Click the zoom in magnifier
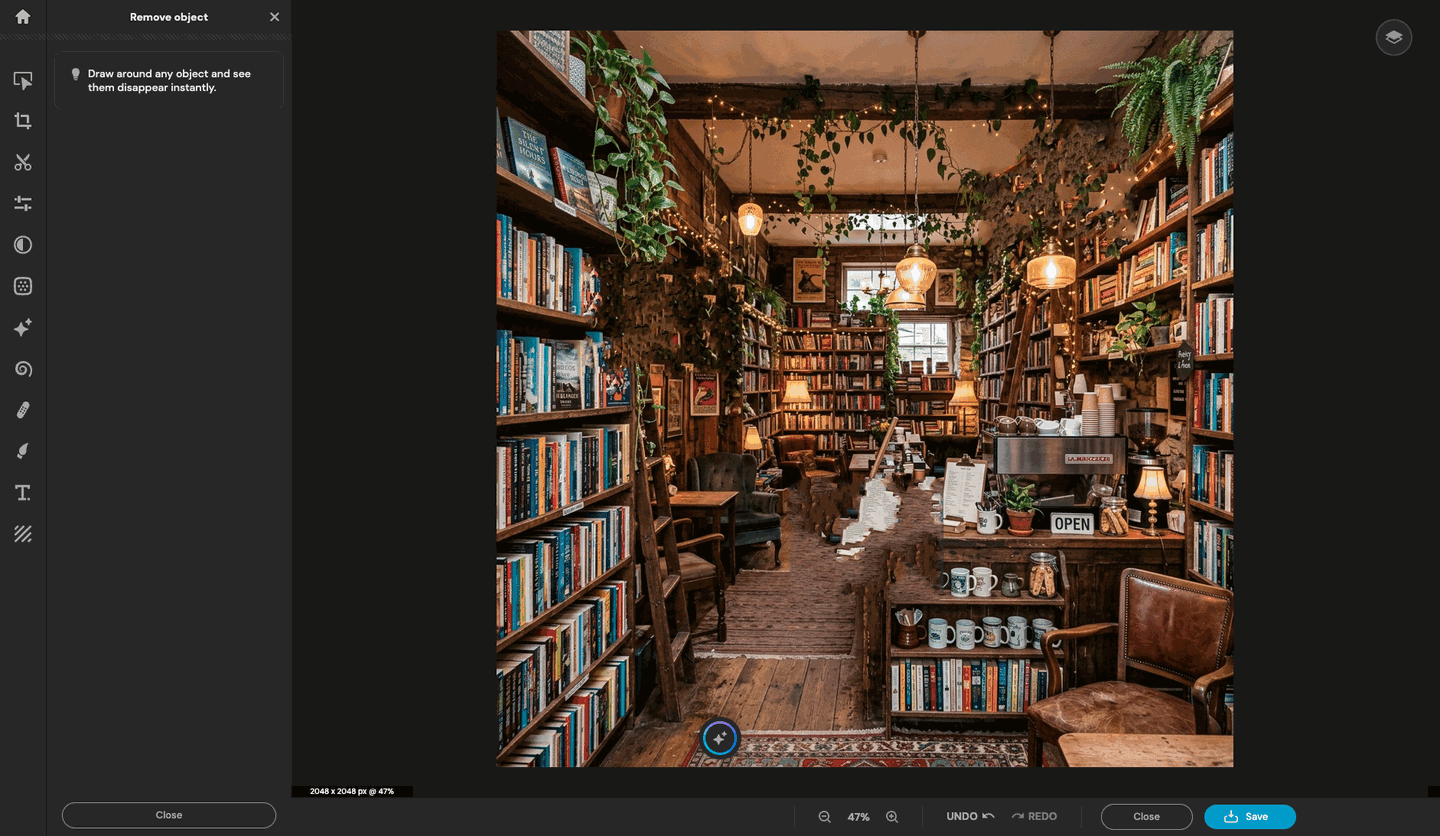The height and width of the screenshot is (836, 1440). (x=892, y=817)
